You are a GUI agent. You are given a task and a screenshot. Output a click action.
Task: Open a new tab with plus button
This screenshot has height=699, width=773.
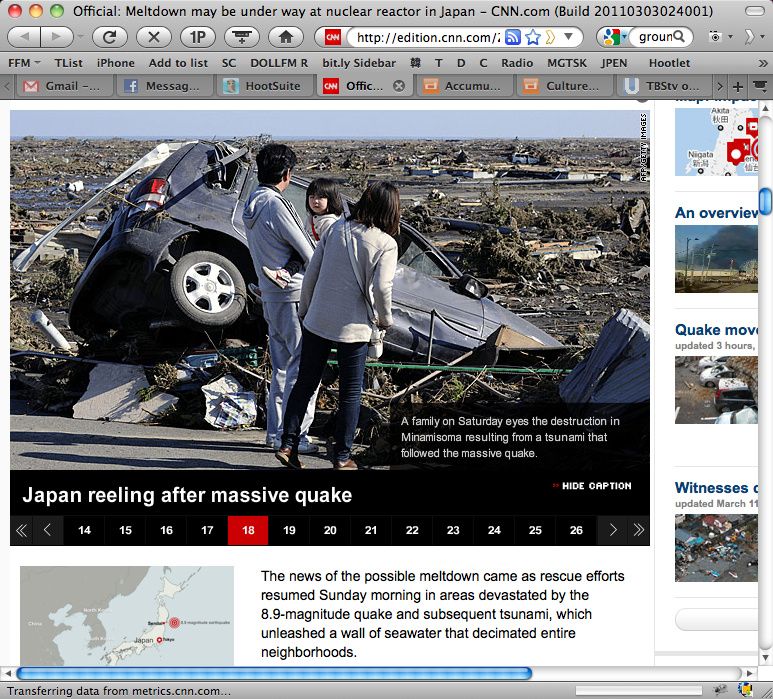(738, 86)
